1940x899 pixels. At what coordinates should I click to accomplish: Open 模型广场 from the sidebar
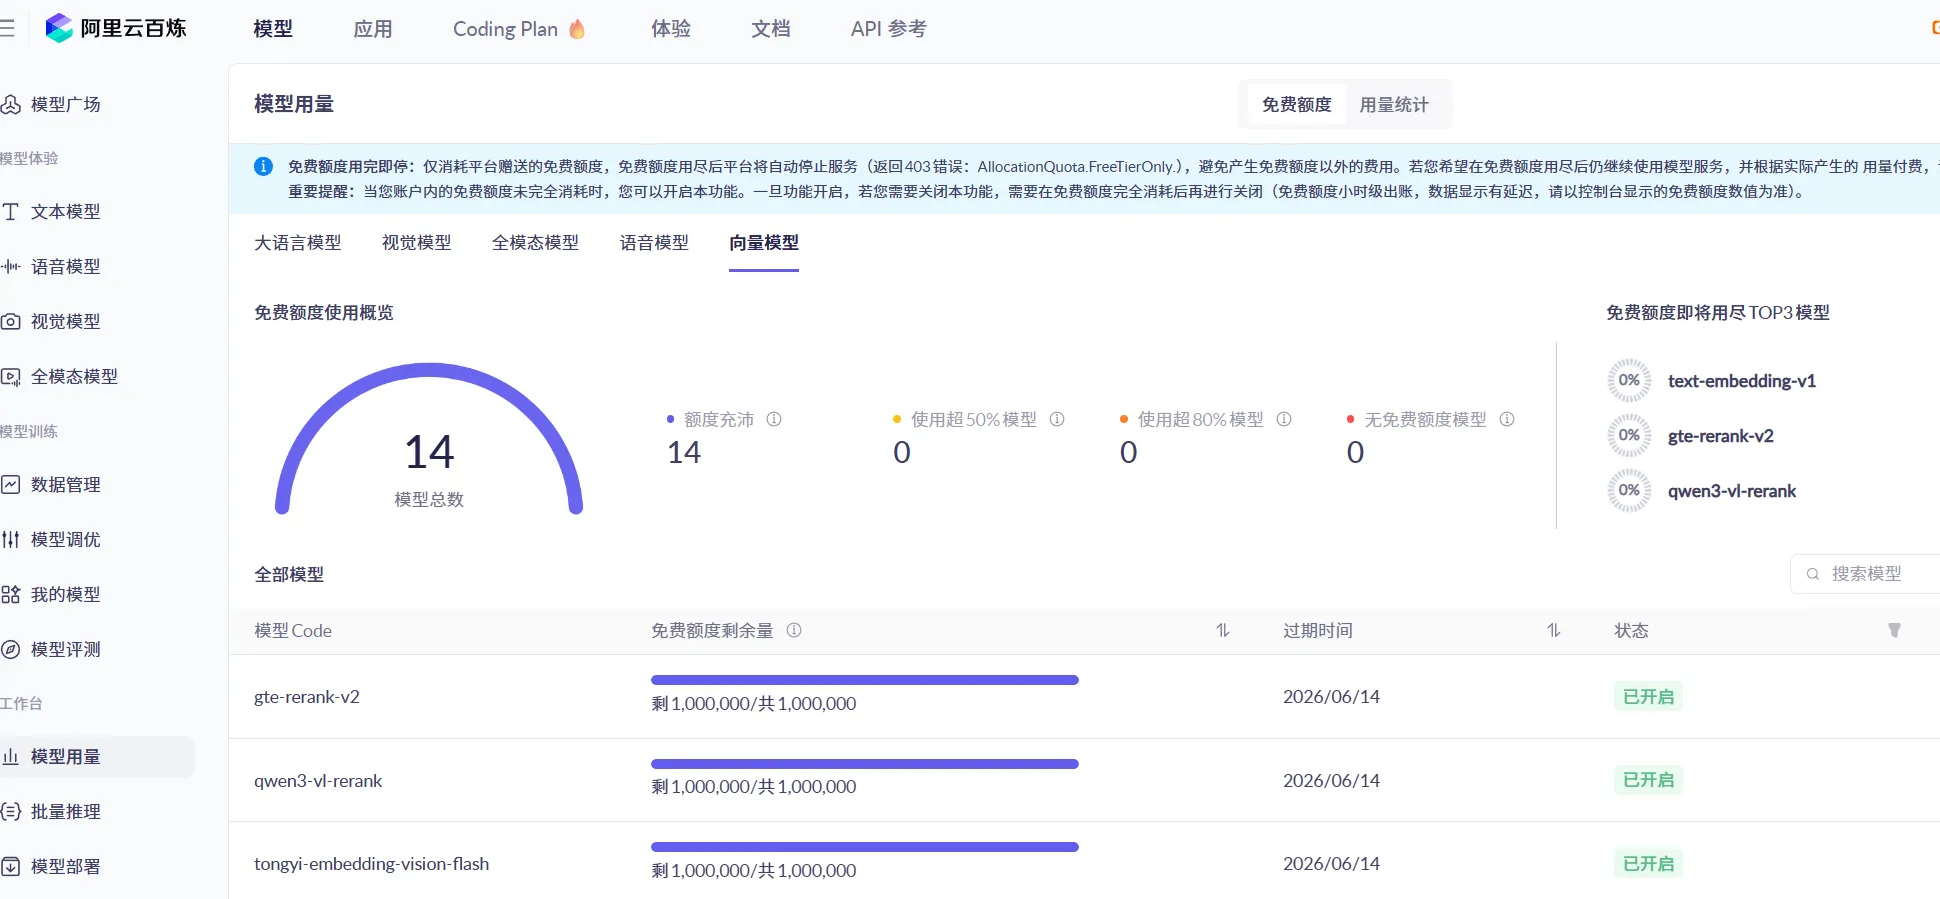tap(65, 104)
